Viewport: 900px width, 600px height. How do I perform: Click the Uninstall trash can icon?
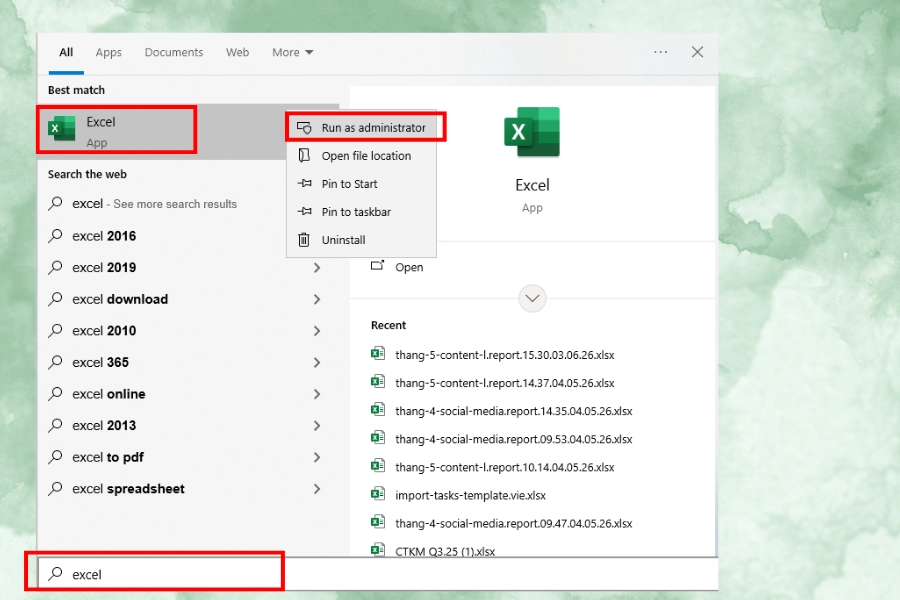pyautogui.click(x=304, y=239)
